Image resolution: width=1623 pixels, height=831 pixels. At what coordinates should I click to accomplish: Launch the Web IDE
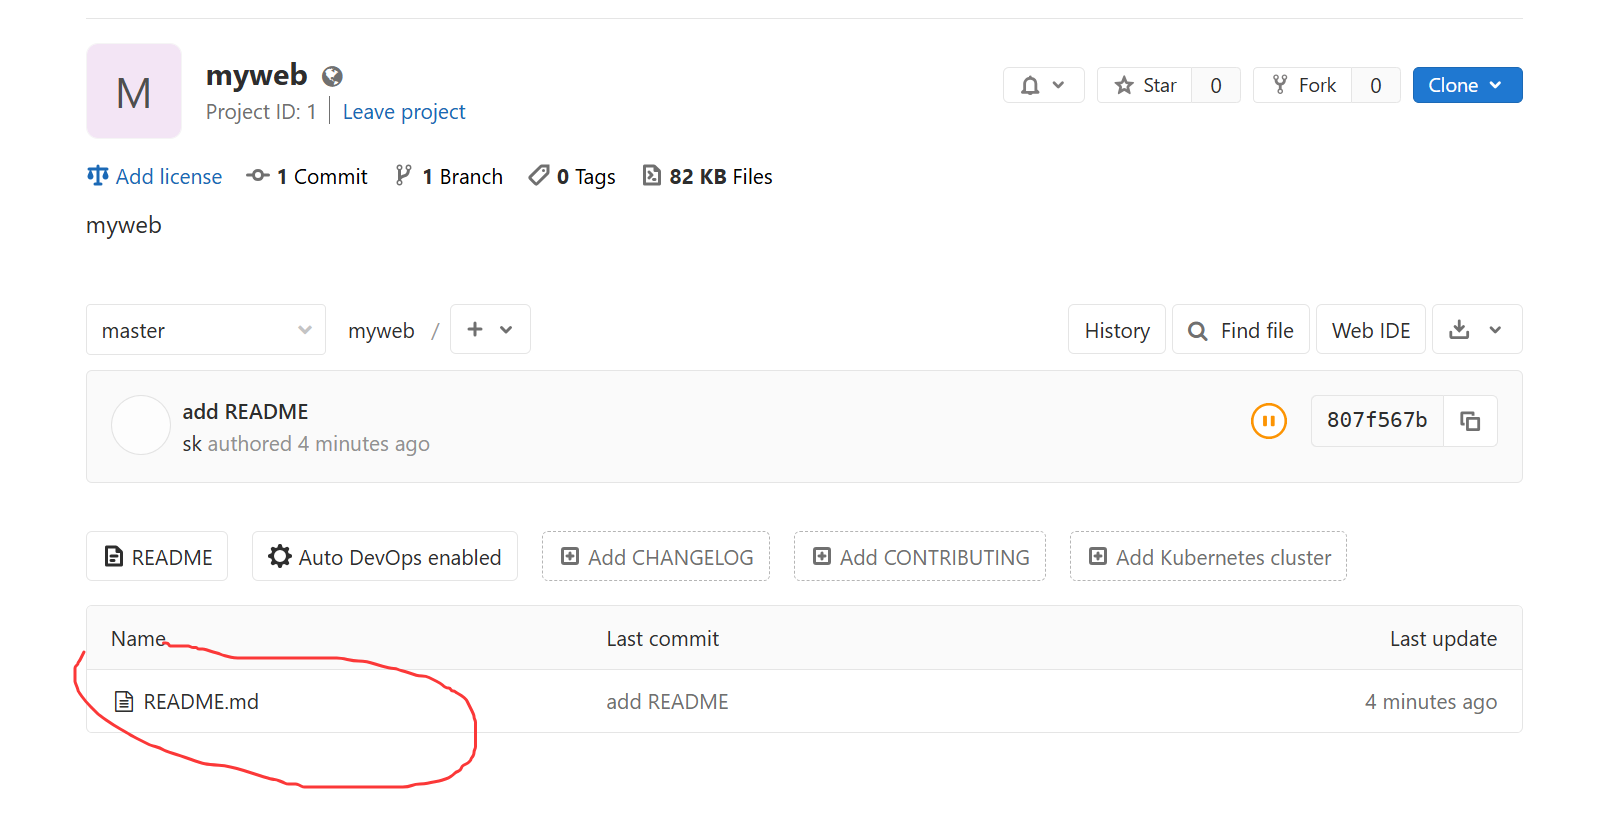[1370, 330]
